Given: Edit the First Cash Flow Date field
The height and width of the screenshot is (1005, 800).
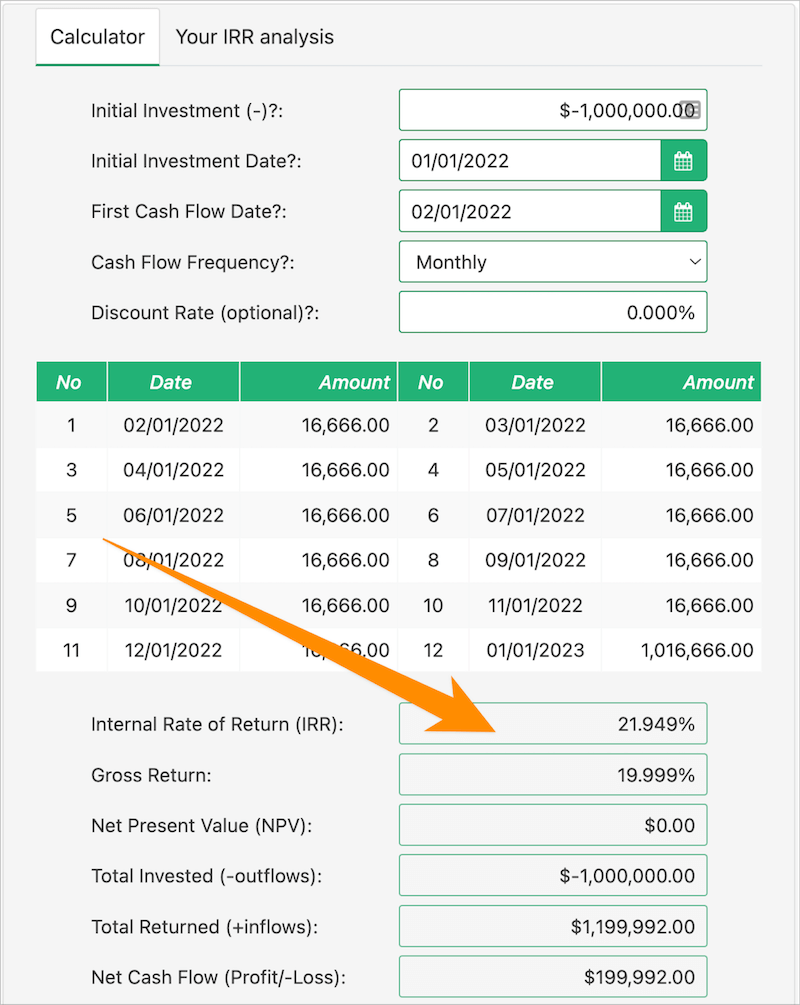Looking at the screenshot, I should click(x=530, y=211).
